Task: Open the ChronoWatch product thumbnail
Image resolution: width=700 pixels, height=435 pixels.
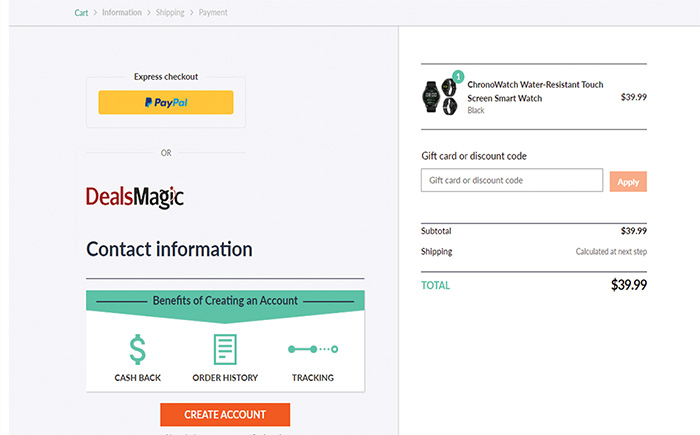Action: click(x=440, y=97)
